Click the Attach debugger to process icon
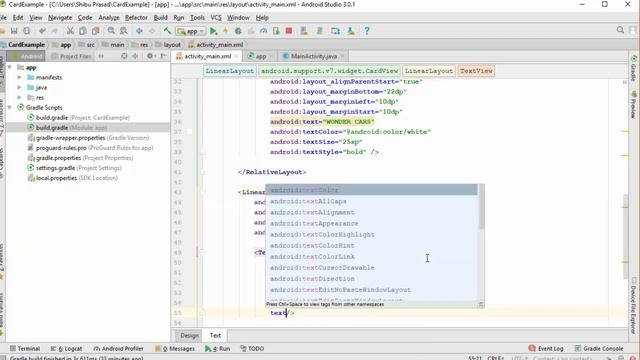 (276, 31)
